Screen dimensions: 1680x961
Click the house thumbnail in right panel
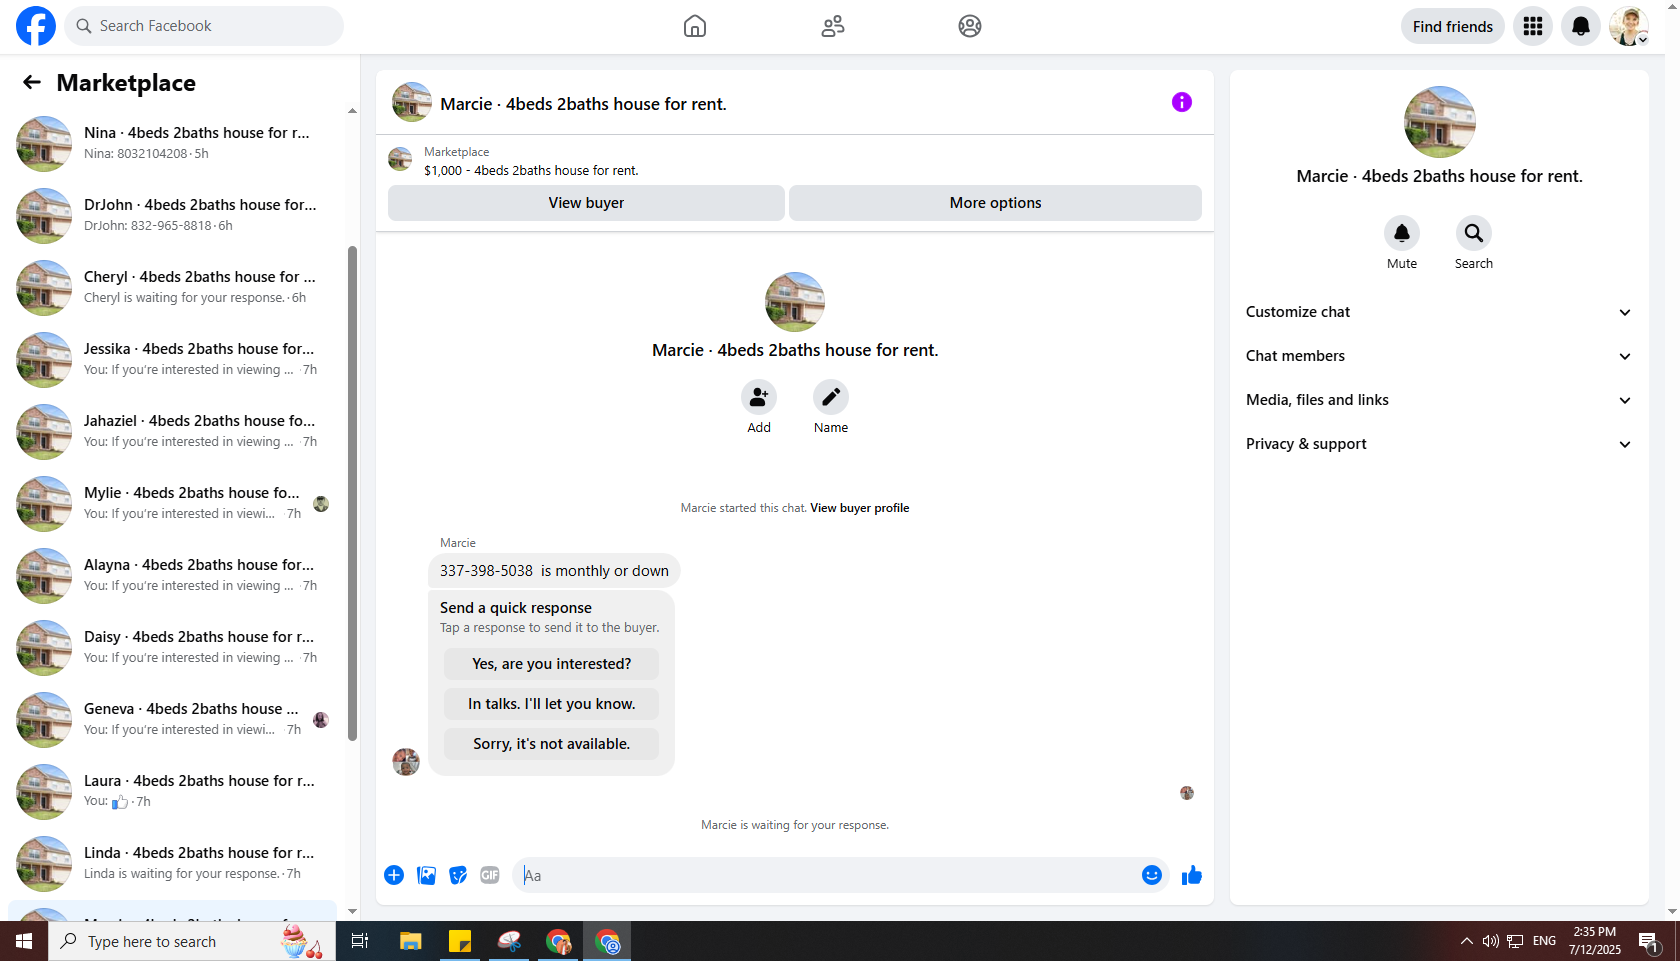click(1439, 122)
